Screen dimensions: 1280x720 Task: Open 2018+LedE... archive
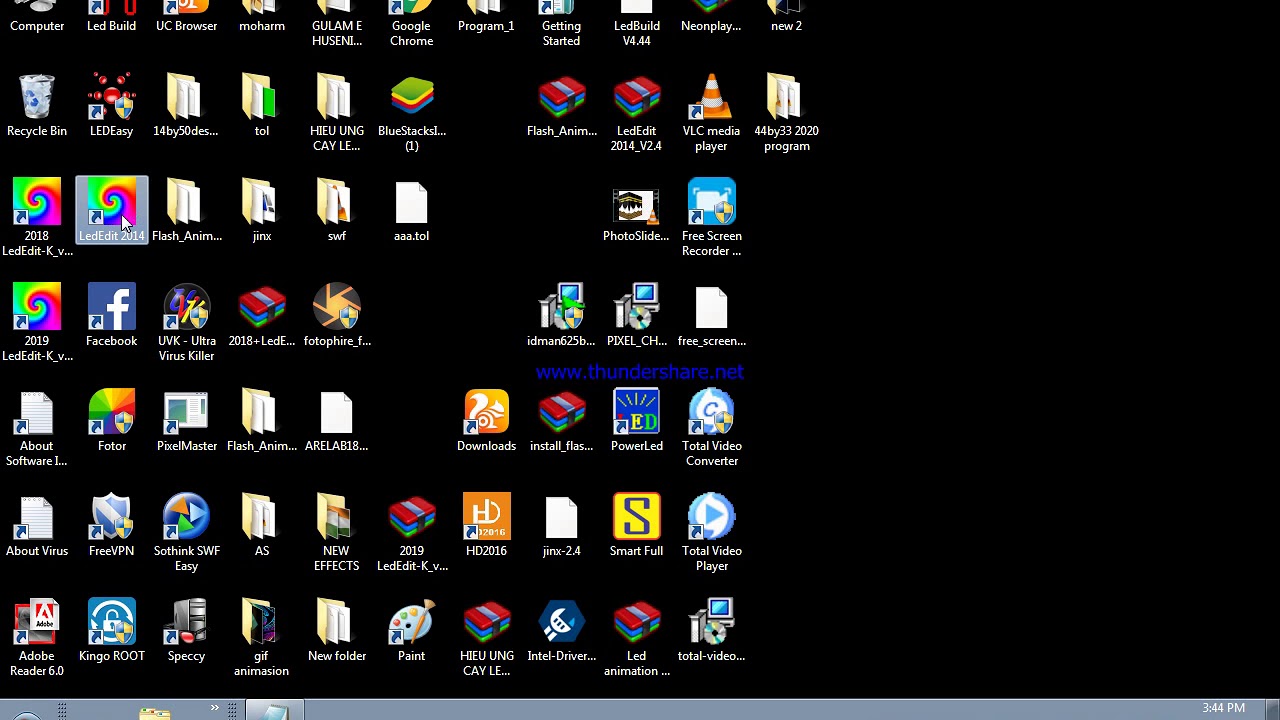pyautogui.click(x=262, y=316)
